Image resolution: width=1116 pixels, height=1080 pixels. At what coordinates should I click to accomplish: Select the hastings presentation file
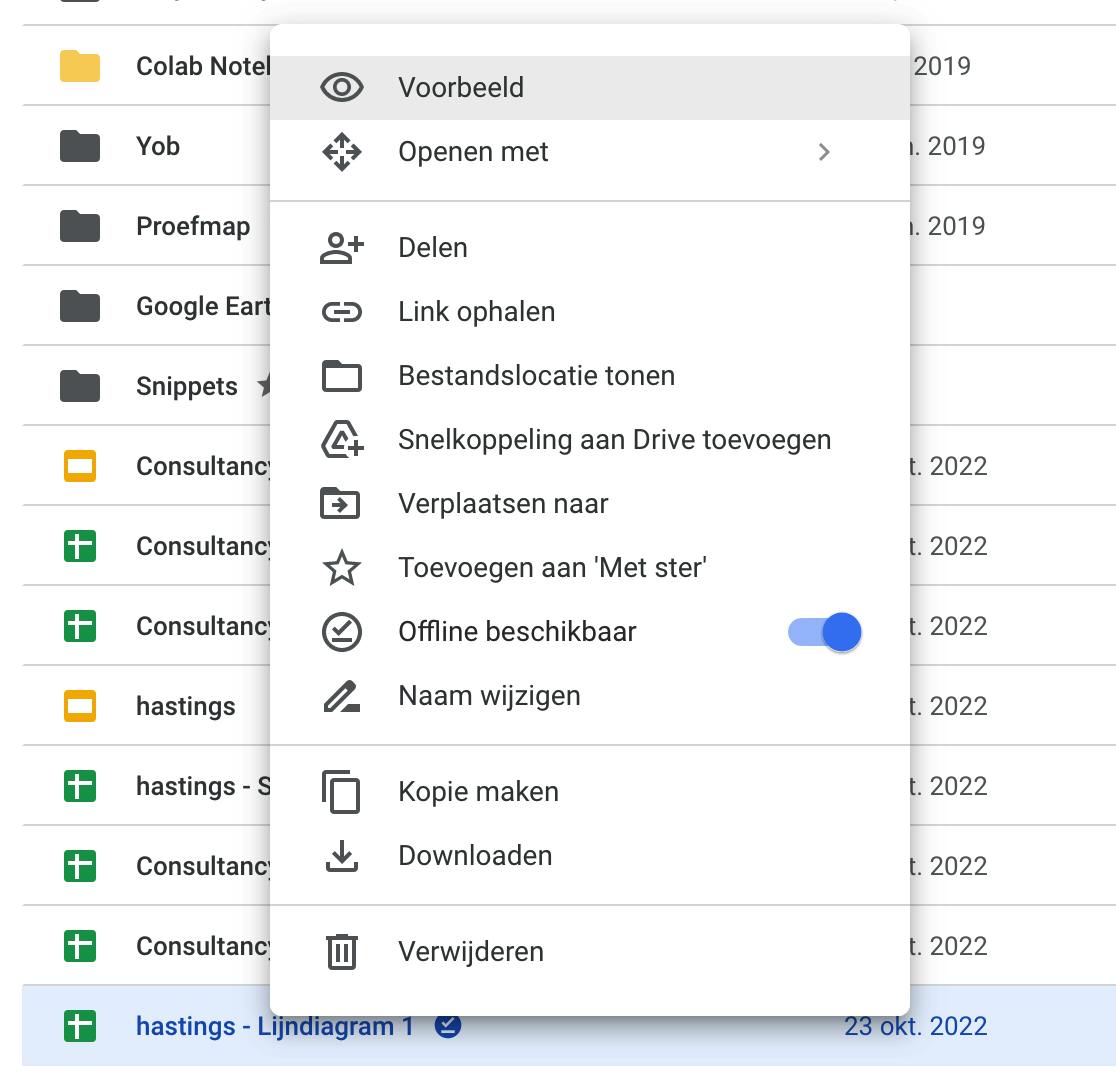point(186,706)
